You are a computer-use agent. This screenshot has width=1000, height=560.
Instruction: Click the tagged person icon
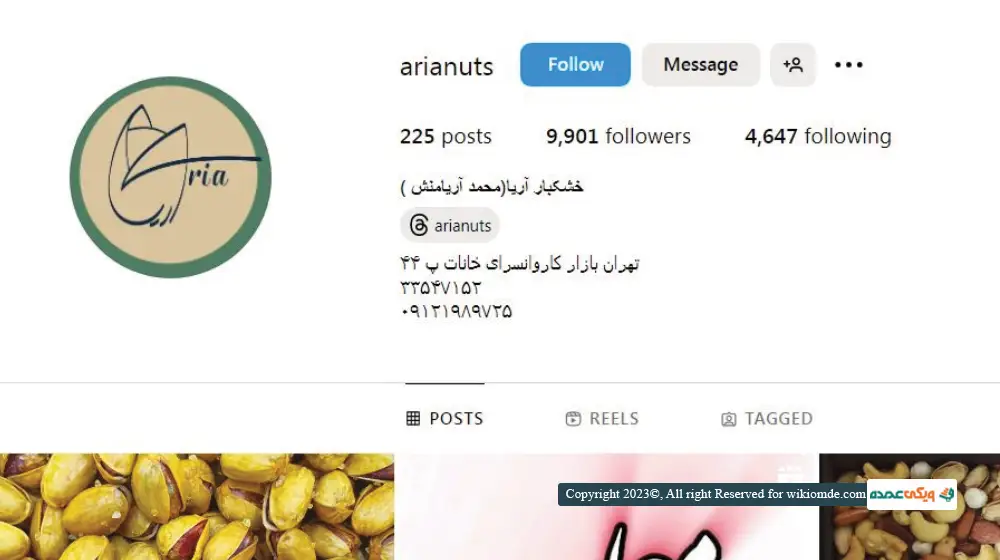728,419
